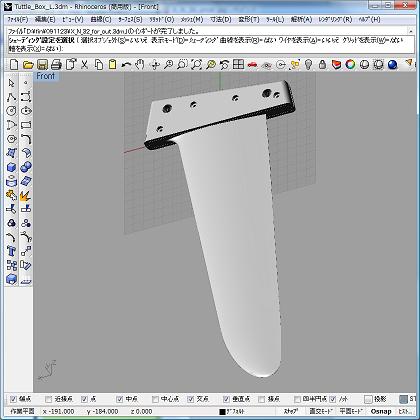Toggle the first Osnap checkbox (端点)
Image resolution: width=420 pixels, height=420 pixels.
tap(13, 399)
